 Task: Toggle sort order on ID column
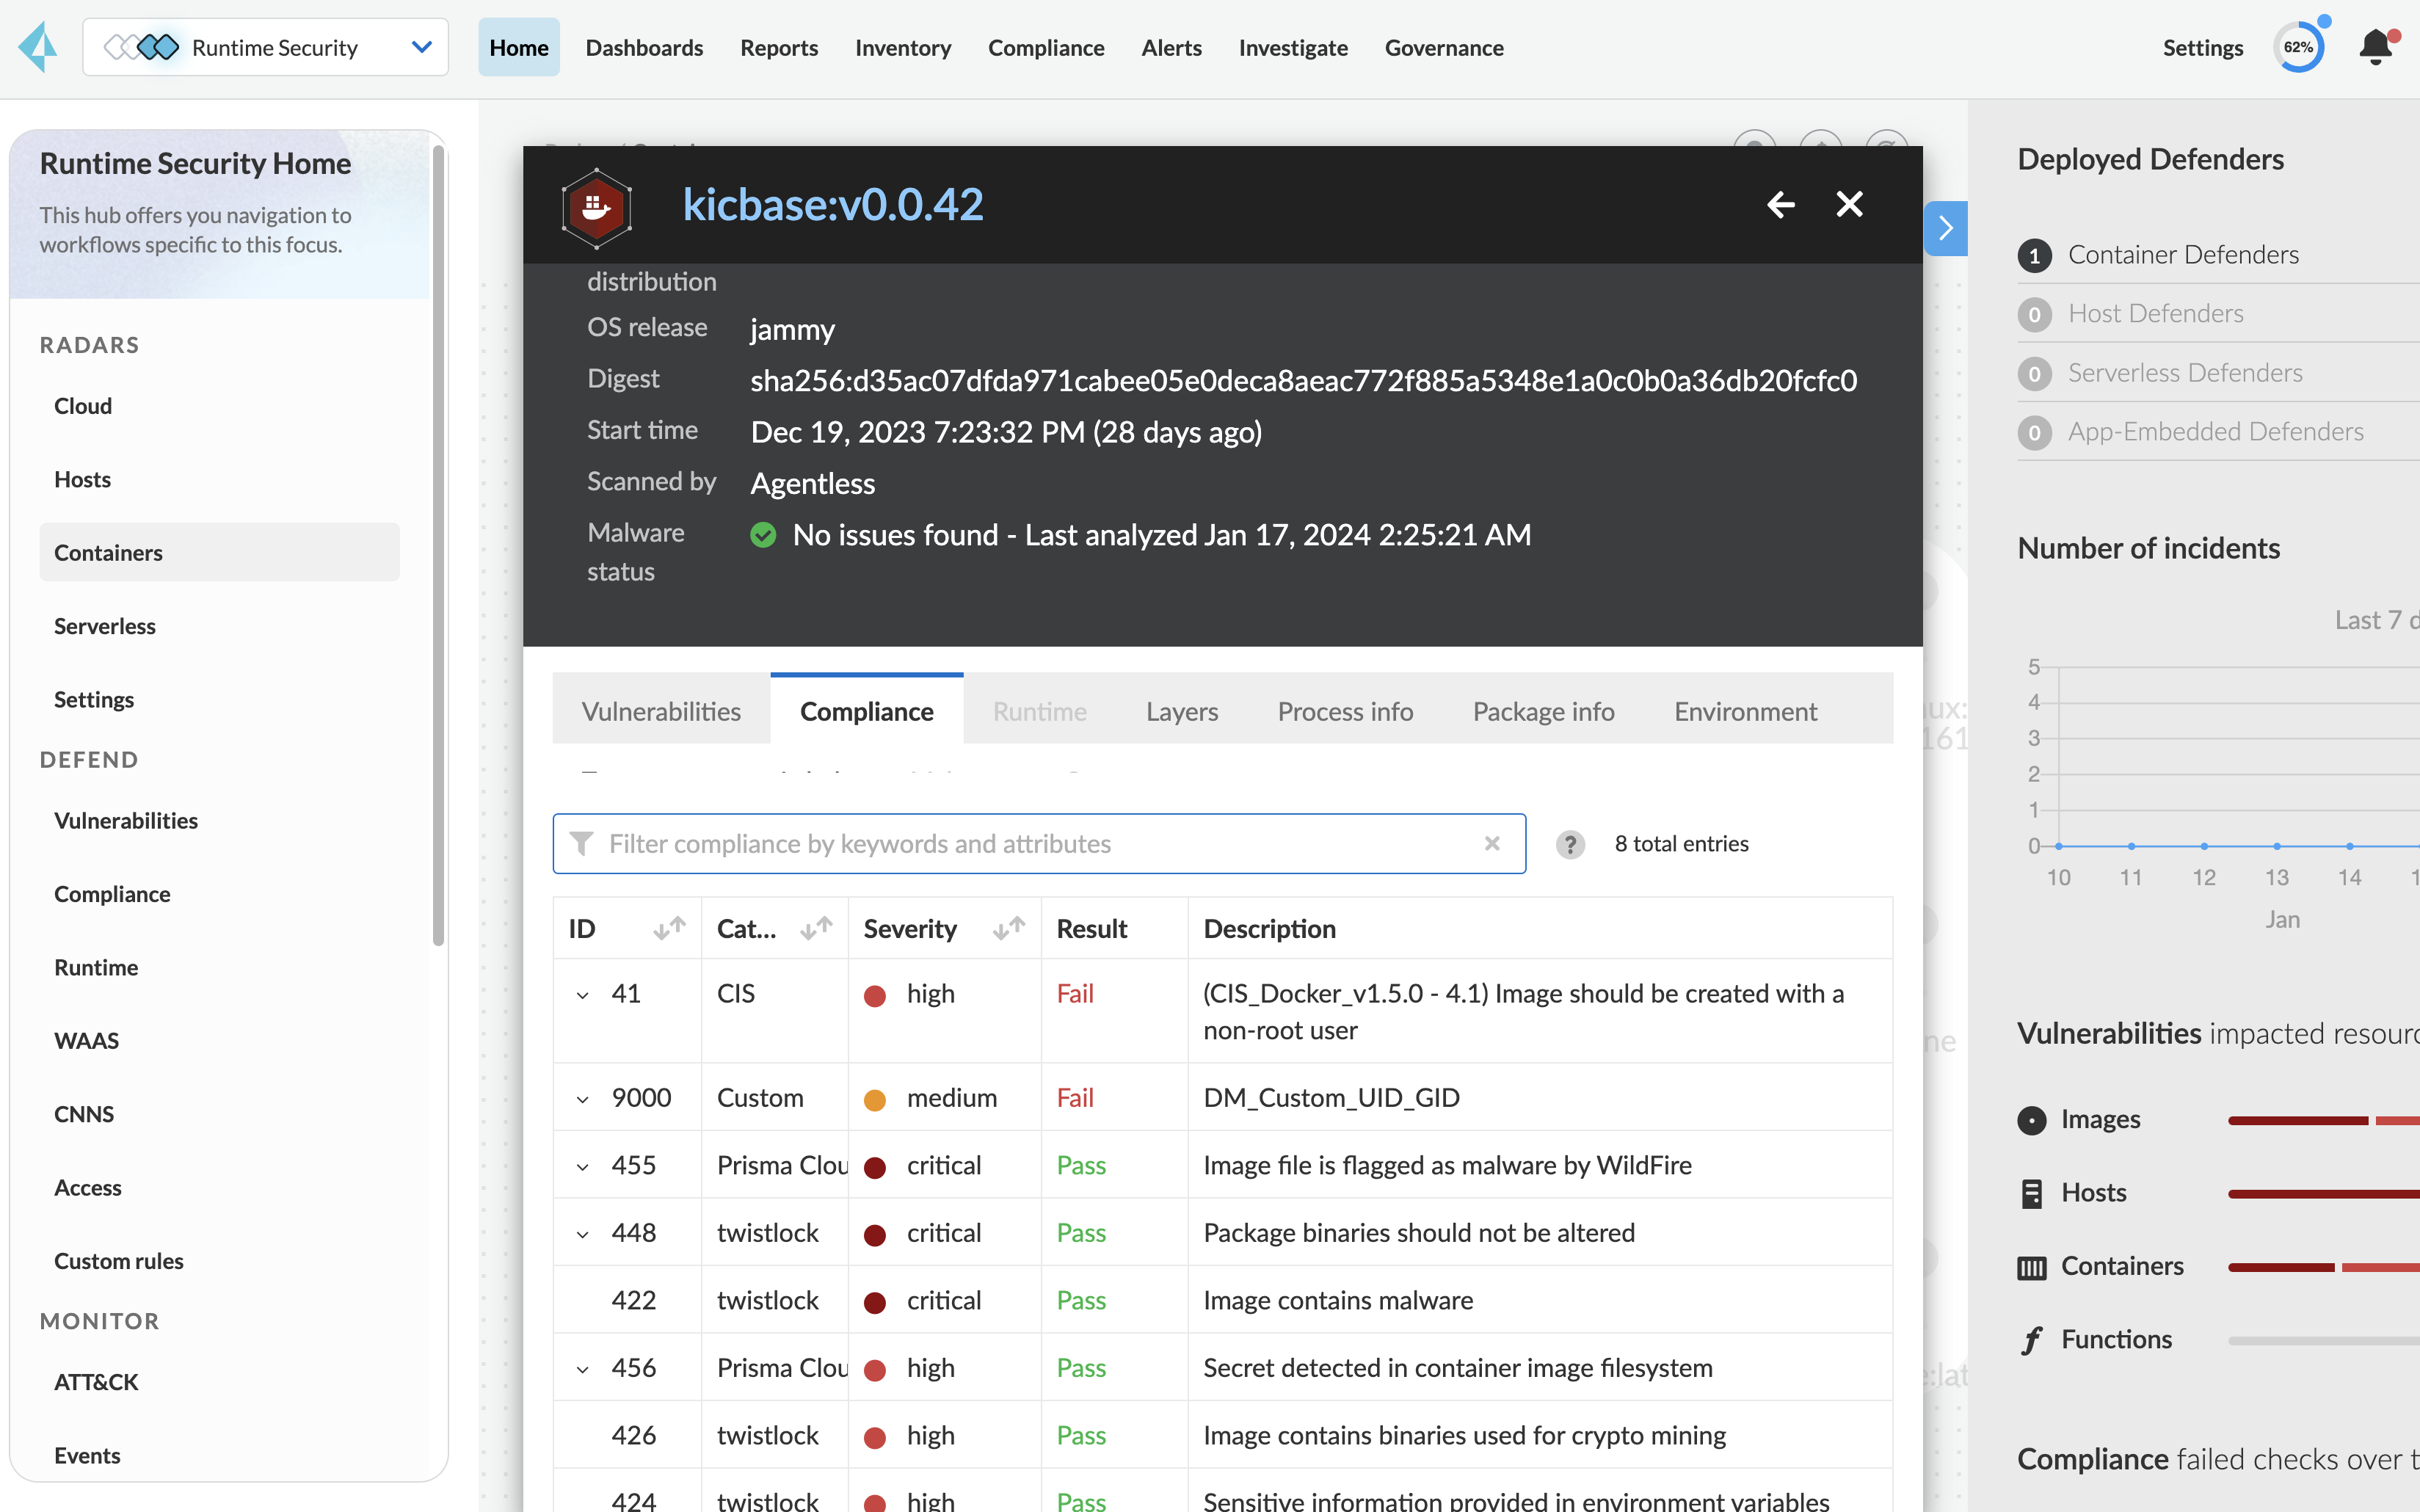[x=667, y=928]
